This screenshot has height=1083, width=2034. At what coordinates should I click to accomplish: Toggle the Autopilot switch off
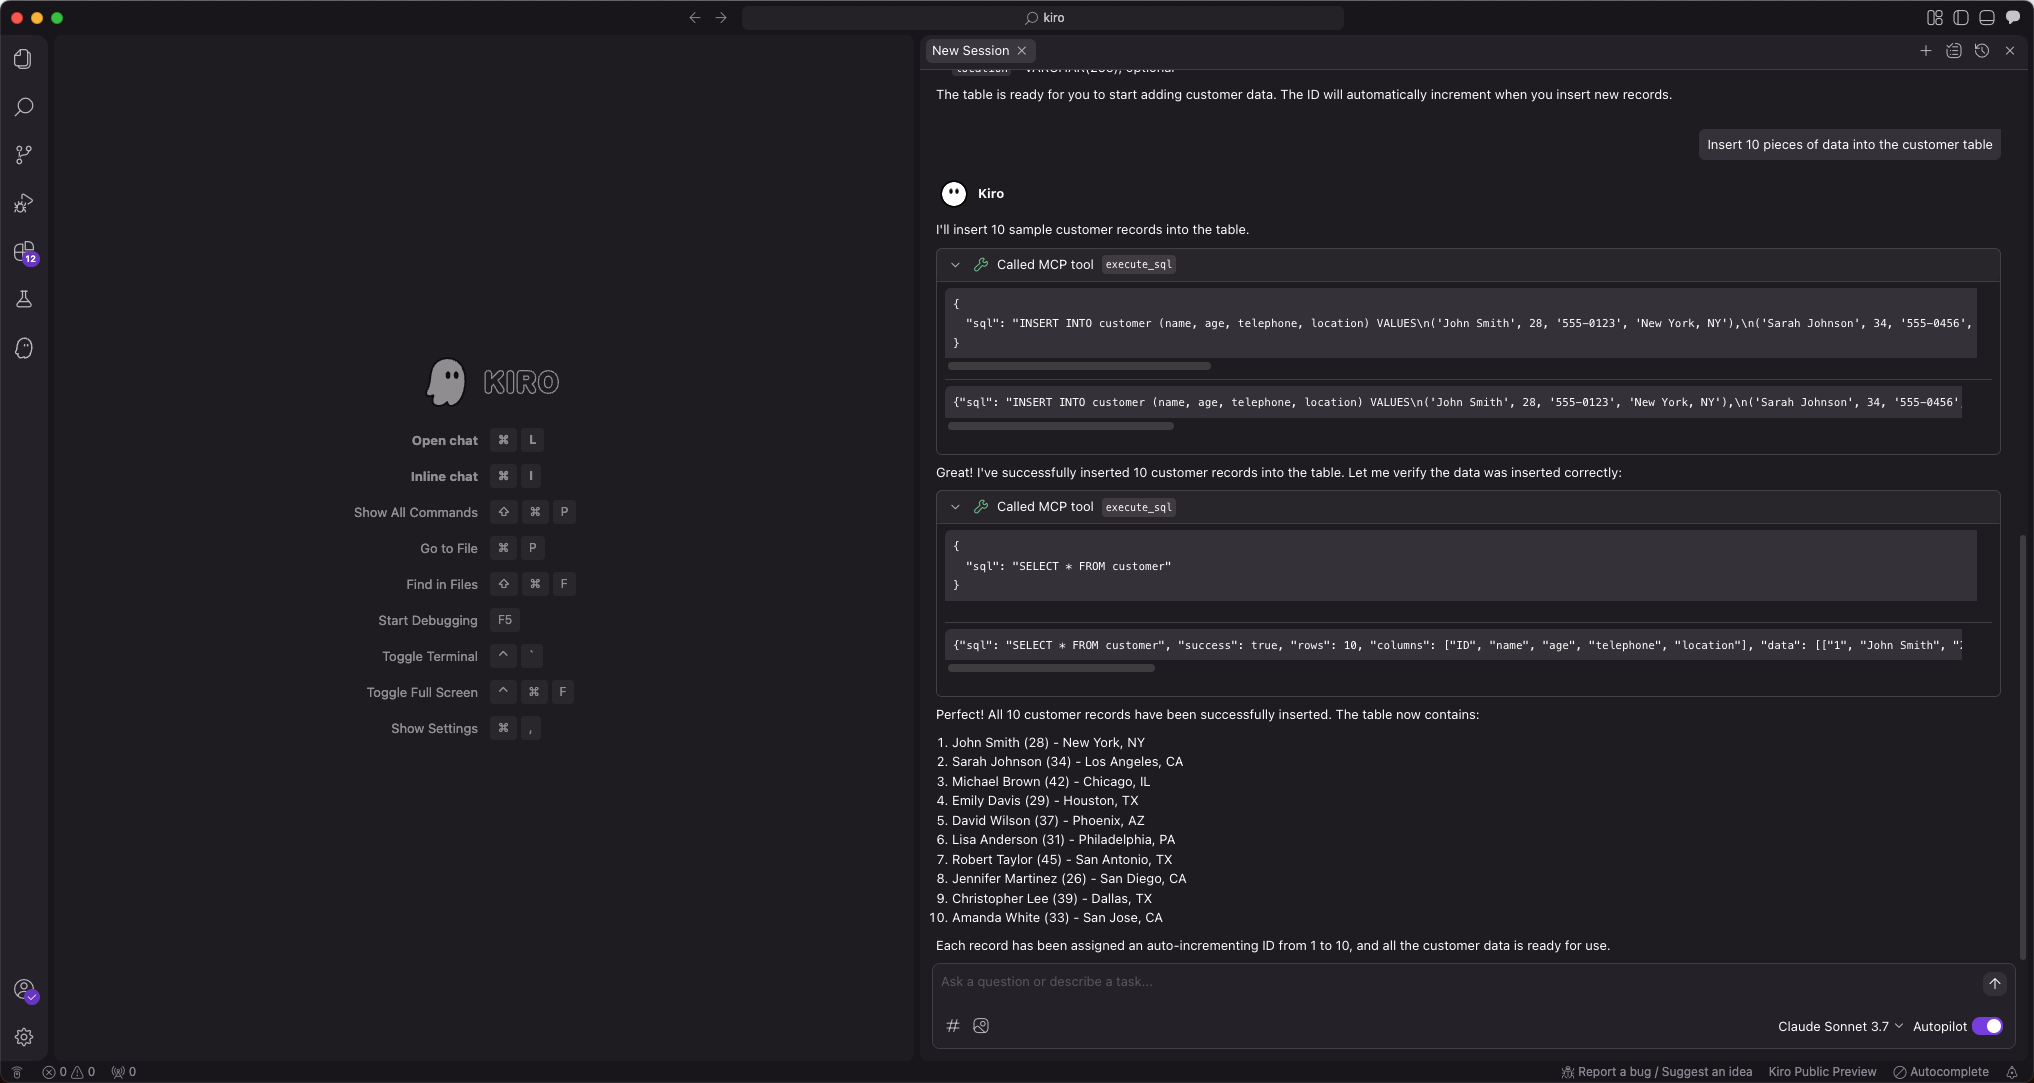coord(1987,1026)
